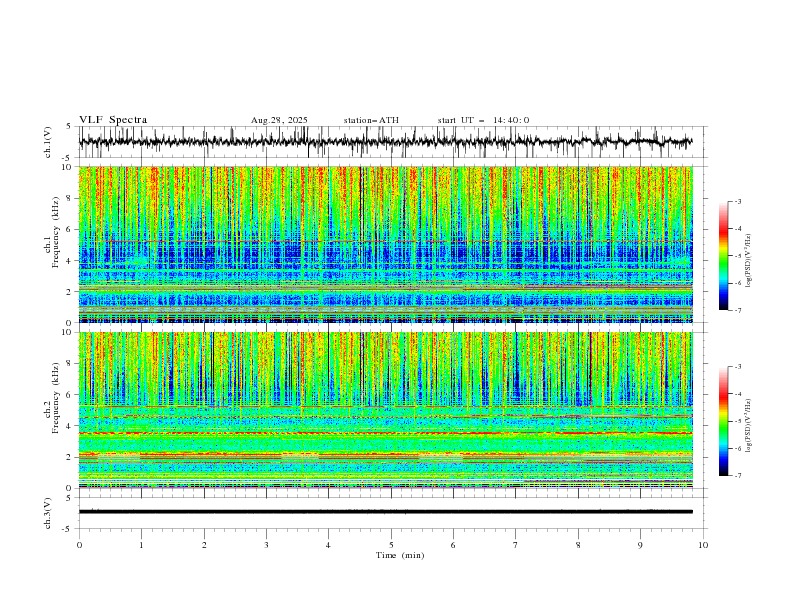
Task: Click inside the ch.2 spectrogram panel
Action: click(x=385, y=410)
